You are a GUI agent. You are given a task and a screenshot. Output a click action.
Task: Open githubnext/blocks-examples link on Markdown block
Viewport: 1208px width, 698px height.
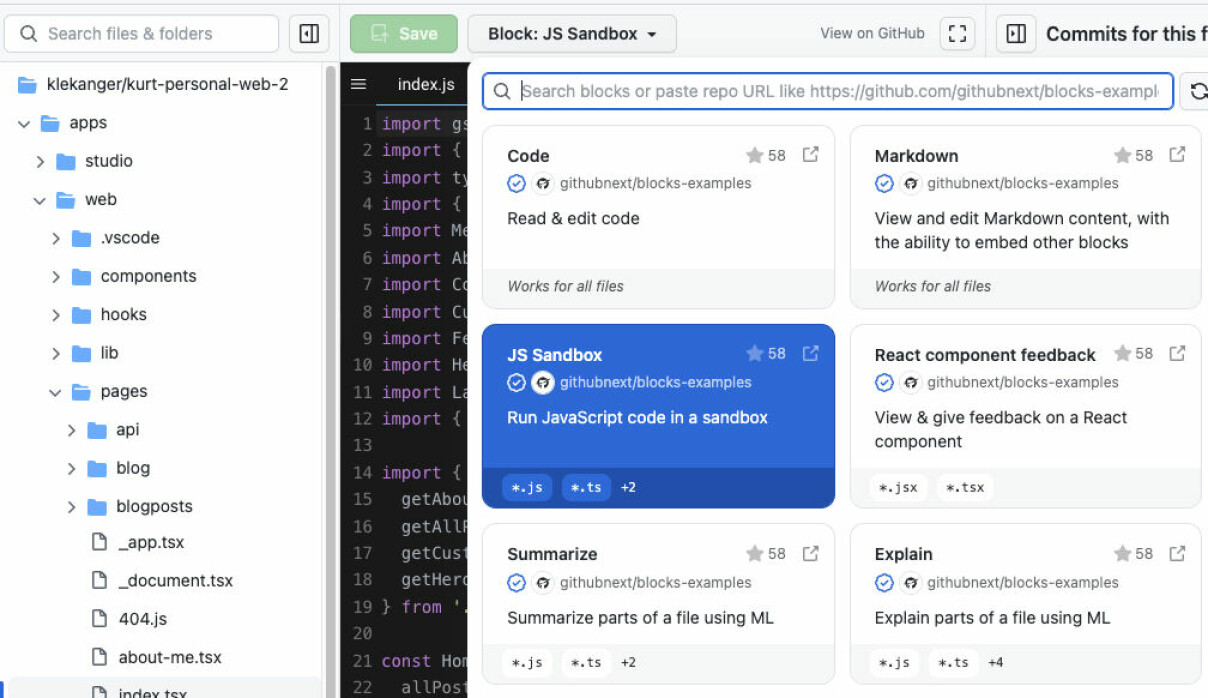(x=1023, y=183)
